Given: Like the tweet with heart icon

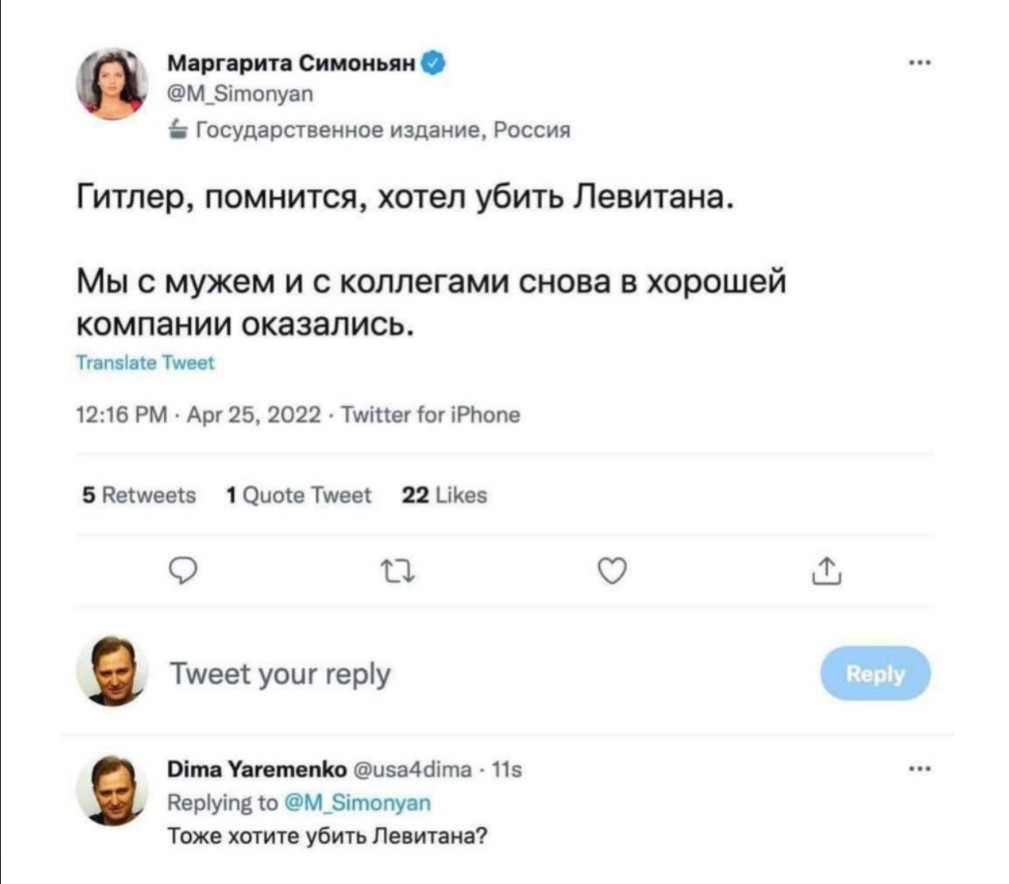Looking at the screenshot, I should click(x=612, y=571).
